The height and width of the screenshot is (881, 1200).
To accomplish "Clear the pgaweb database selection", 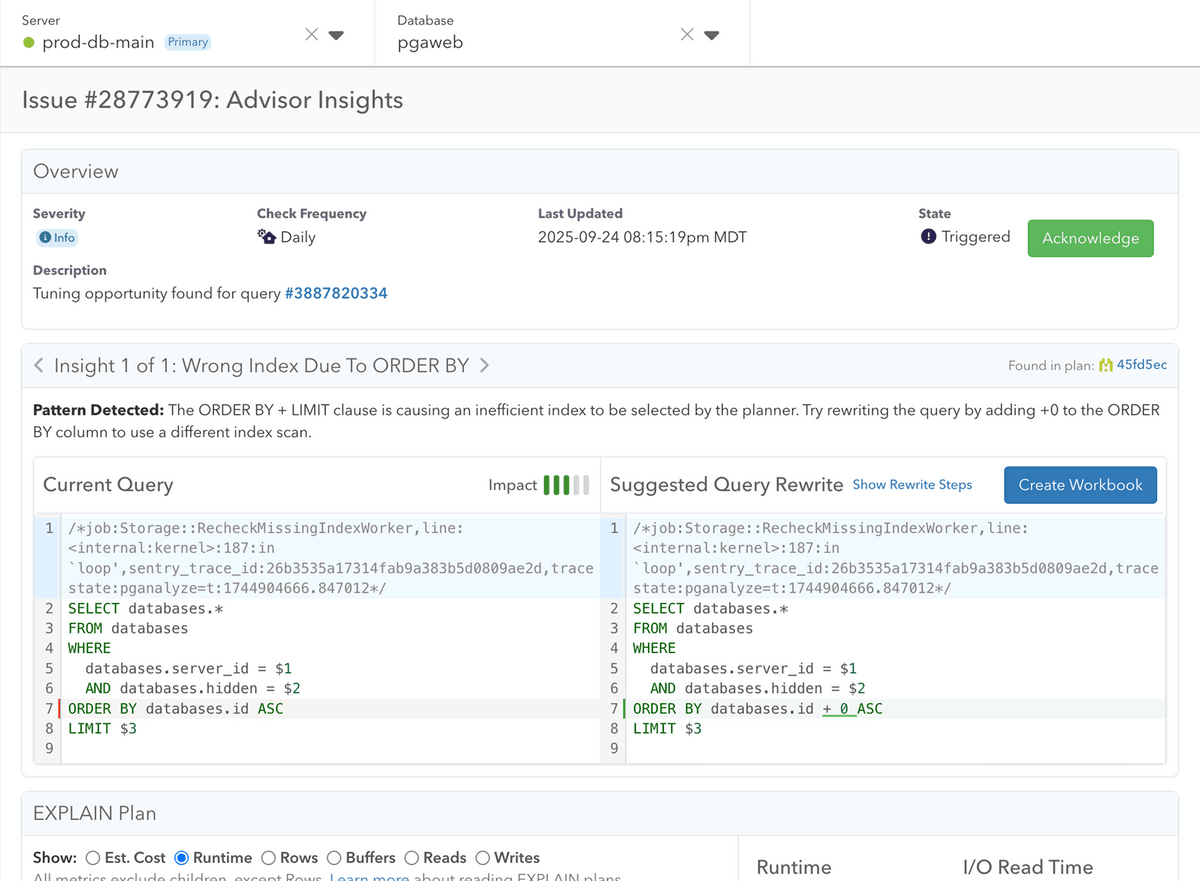I will 687,35.
